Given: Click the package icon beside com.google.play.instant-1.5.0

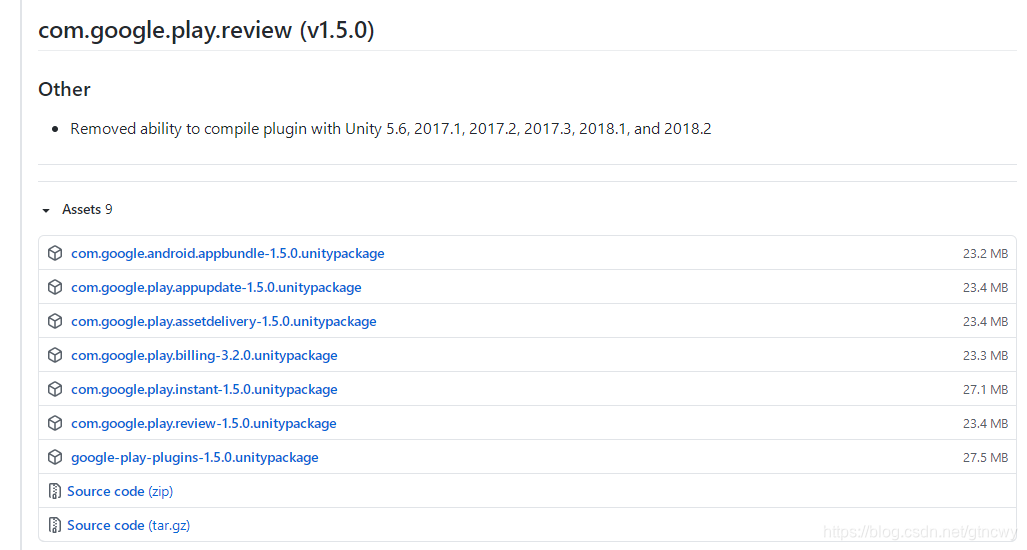Looking at the screenshot, I should pos(55,389).
